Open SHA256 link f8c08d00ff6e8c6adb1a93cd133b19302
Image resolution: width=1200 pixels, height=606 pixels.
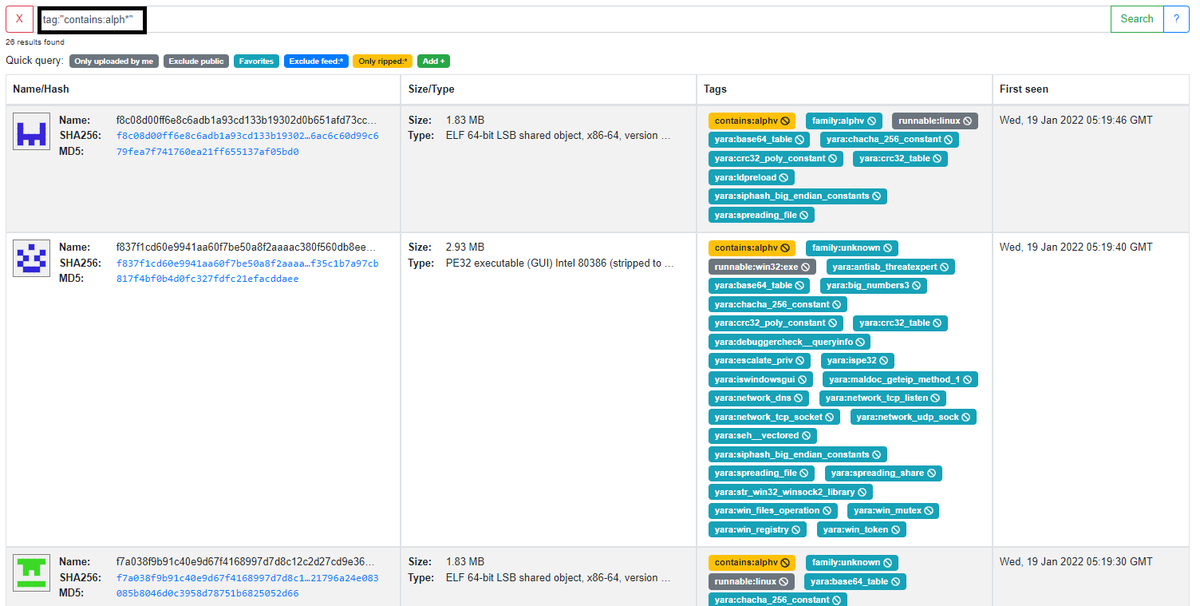coord(247,136)
